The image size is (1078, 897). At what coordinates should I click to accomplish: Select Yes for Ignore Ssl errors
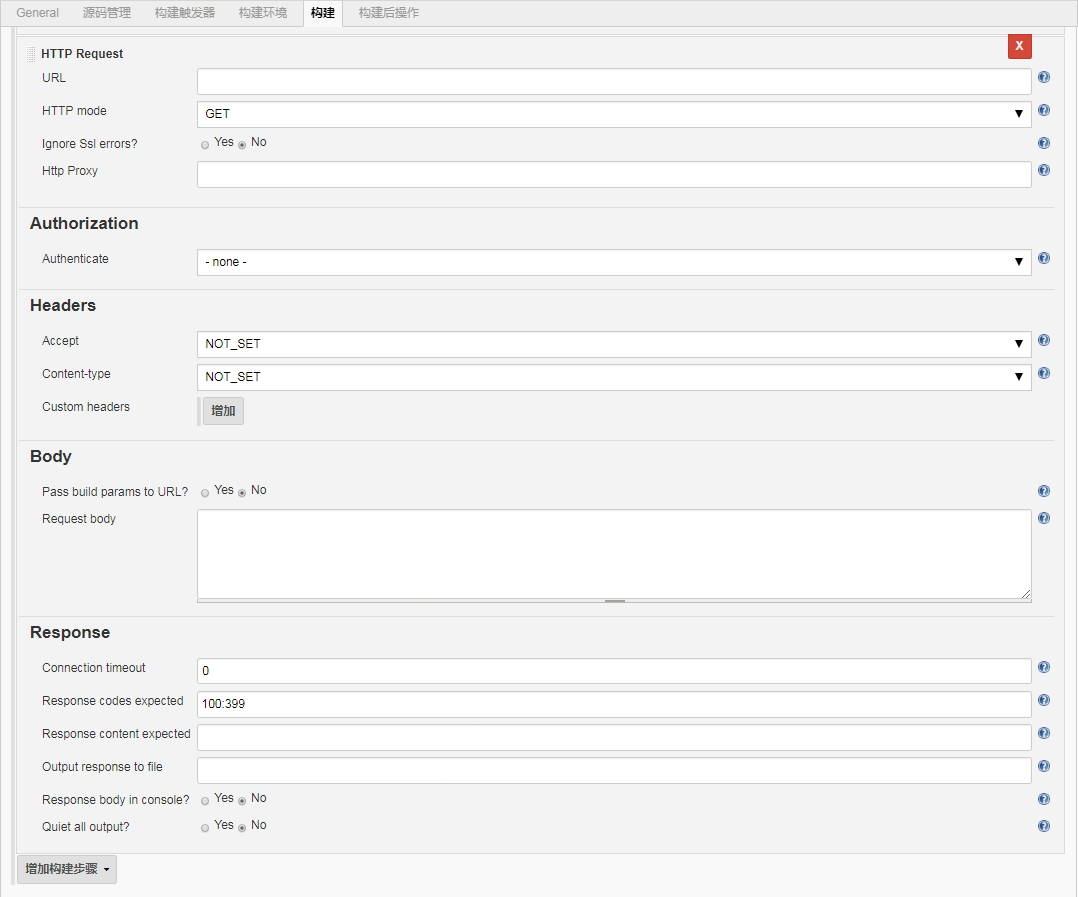tap(205, 145)
